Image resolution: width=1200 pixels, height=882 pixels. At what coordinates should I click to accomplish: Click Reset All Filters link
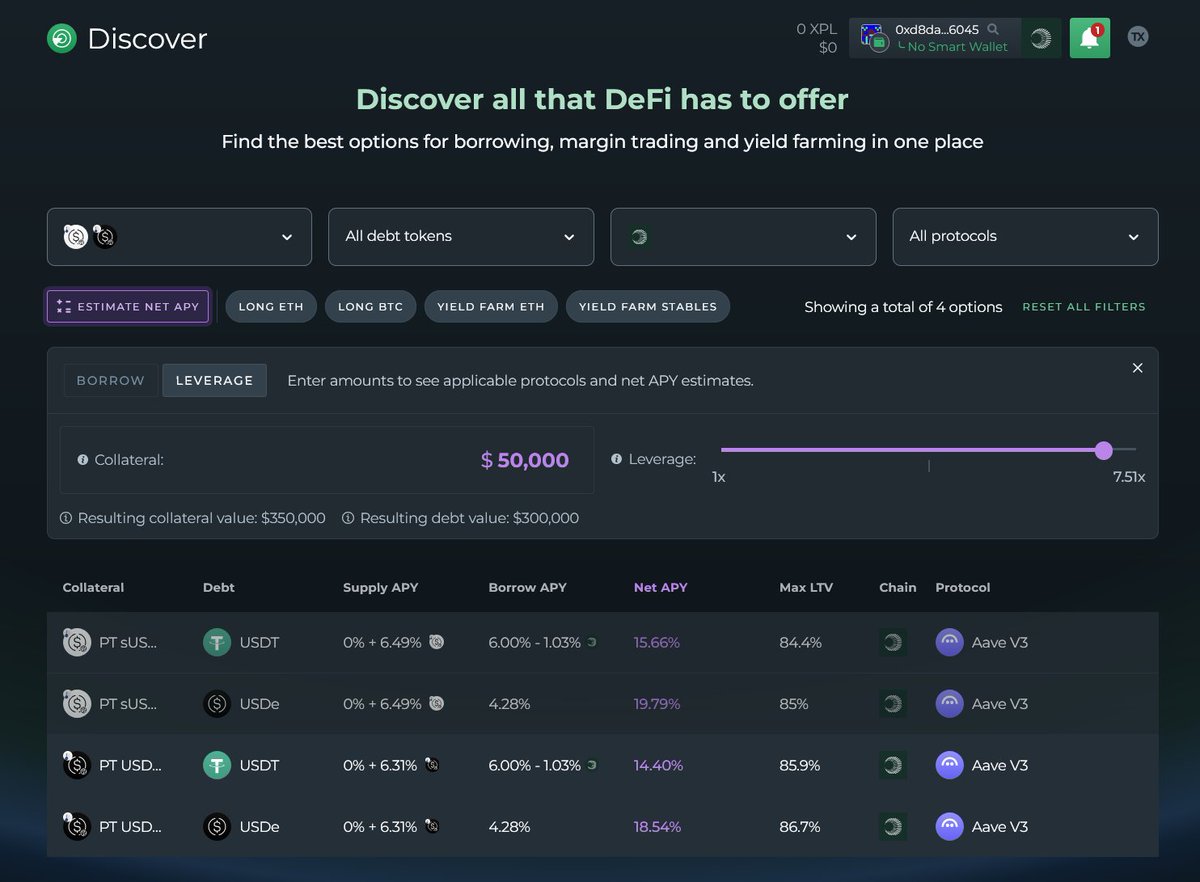click(x=1083, y=307)
